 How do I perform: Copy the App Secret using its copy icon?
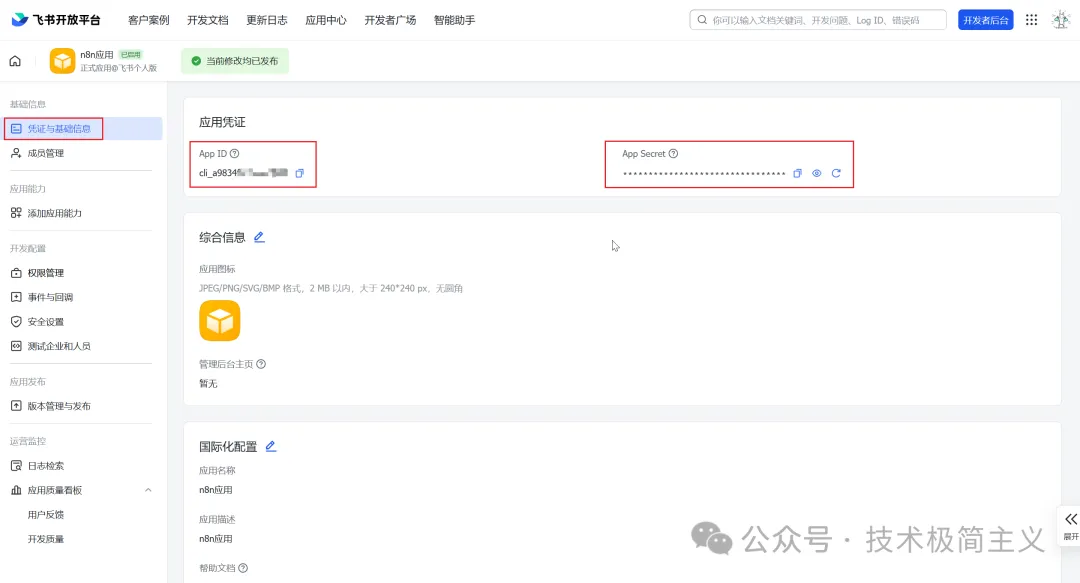(x=797, y=173)
